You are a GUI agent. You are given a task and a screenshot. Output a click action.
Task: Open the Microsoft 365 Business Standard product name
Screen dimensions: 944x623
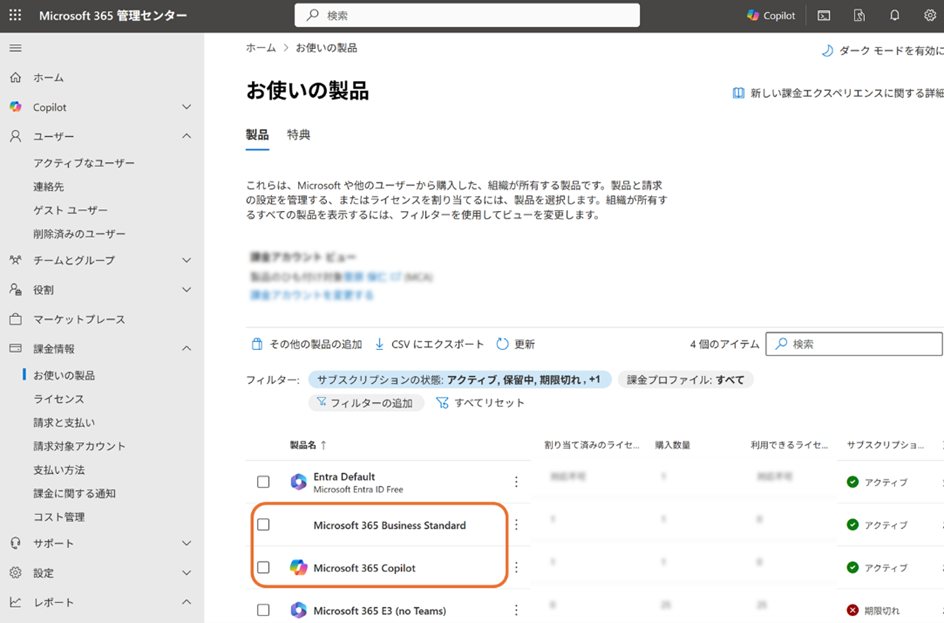(x=390, y=525)
